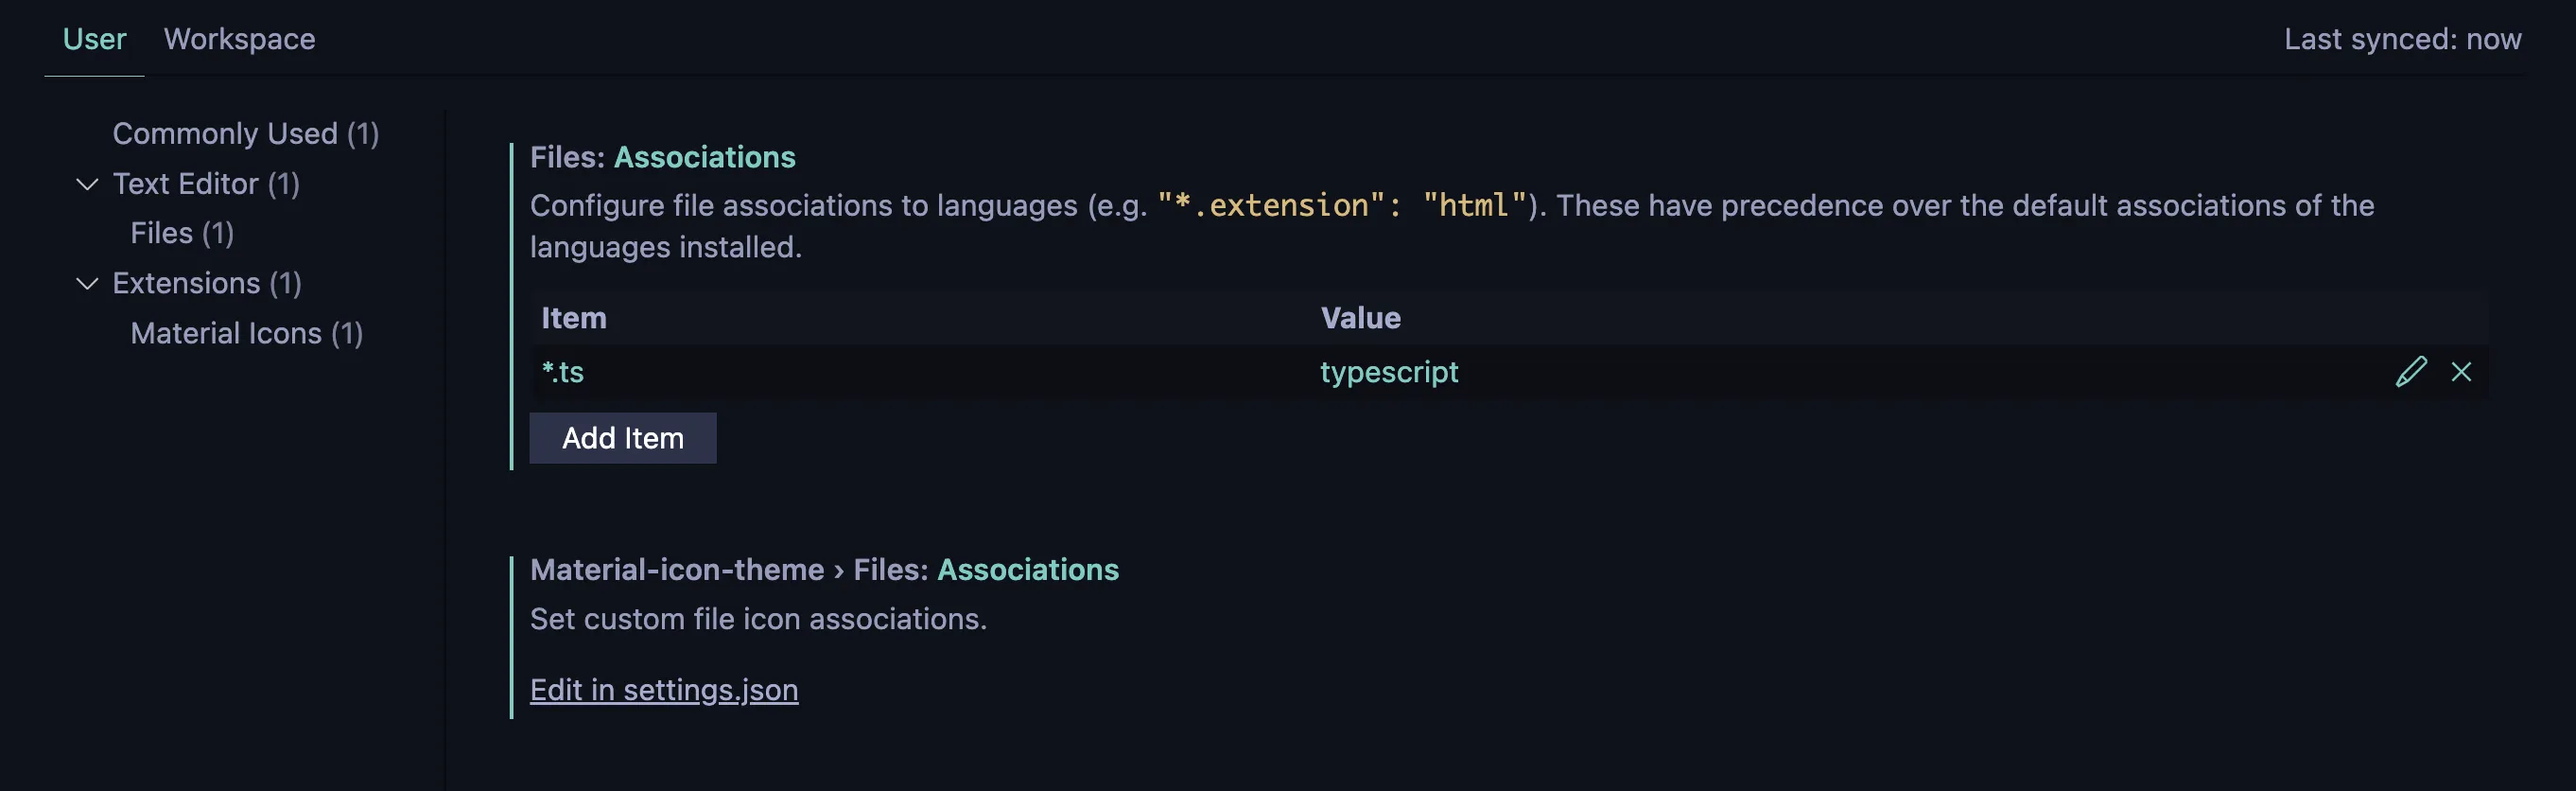Switch to the Workspace settings tab
Screen dimensions: 2576x791
pyautogui.click(x=239, y=39)
